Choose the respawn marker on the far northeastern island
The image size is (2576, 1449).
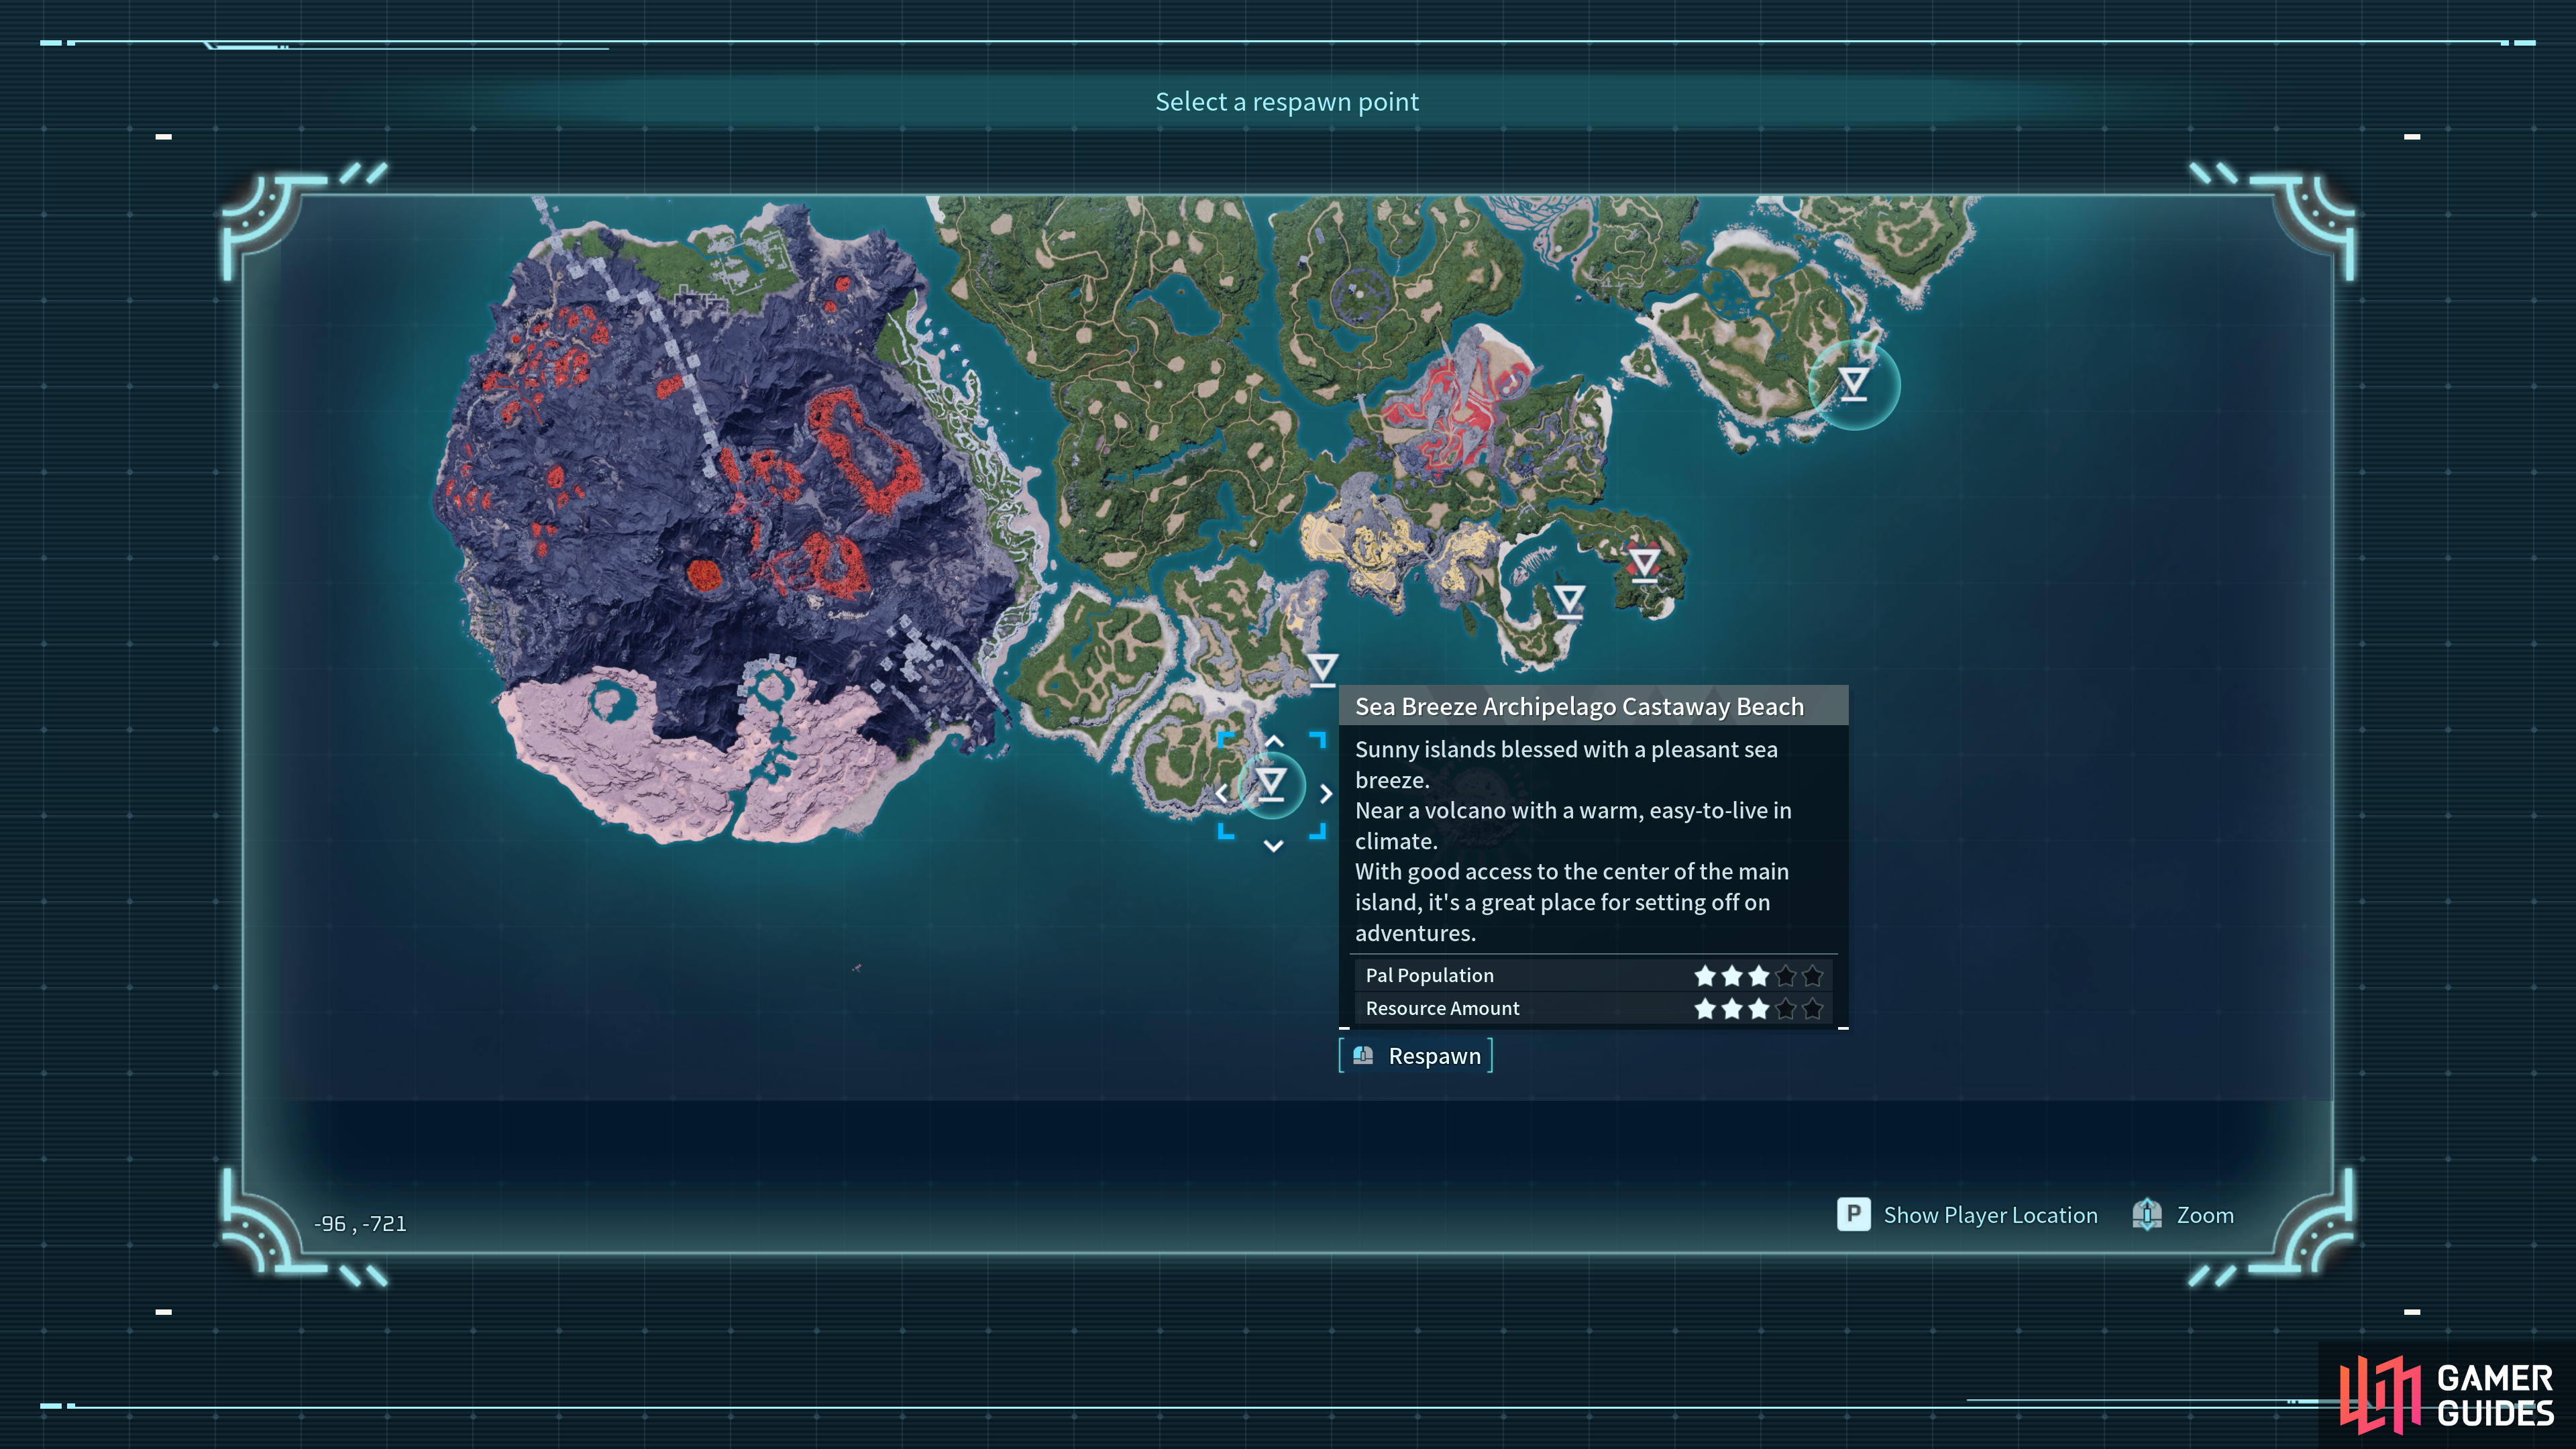(1853, 384)
